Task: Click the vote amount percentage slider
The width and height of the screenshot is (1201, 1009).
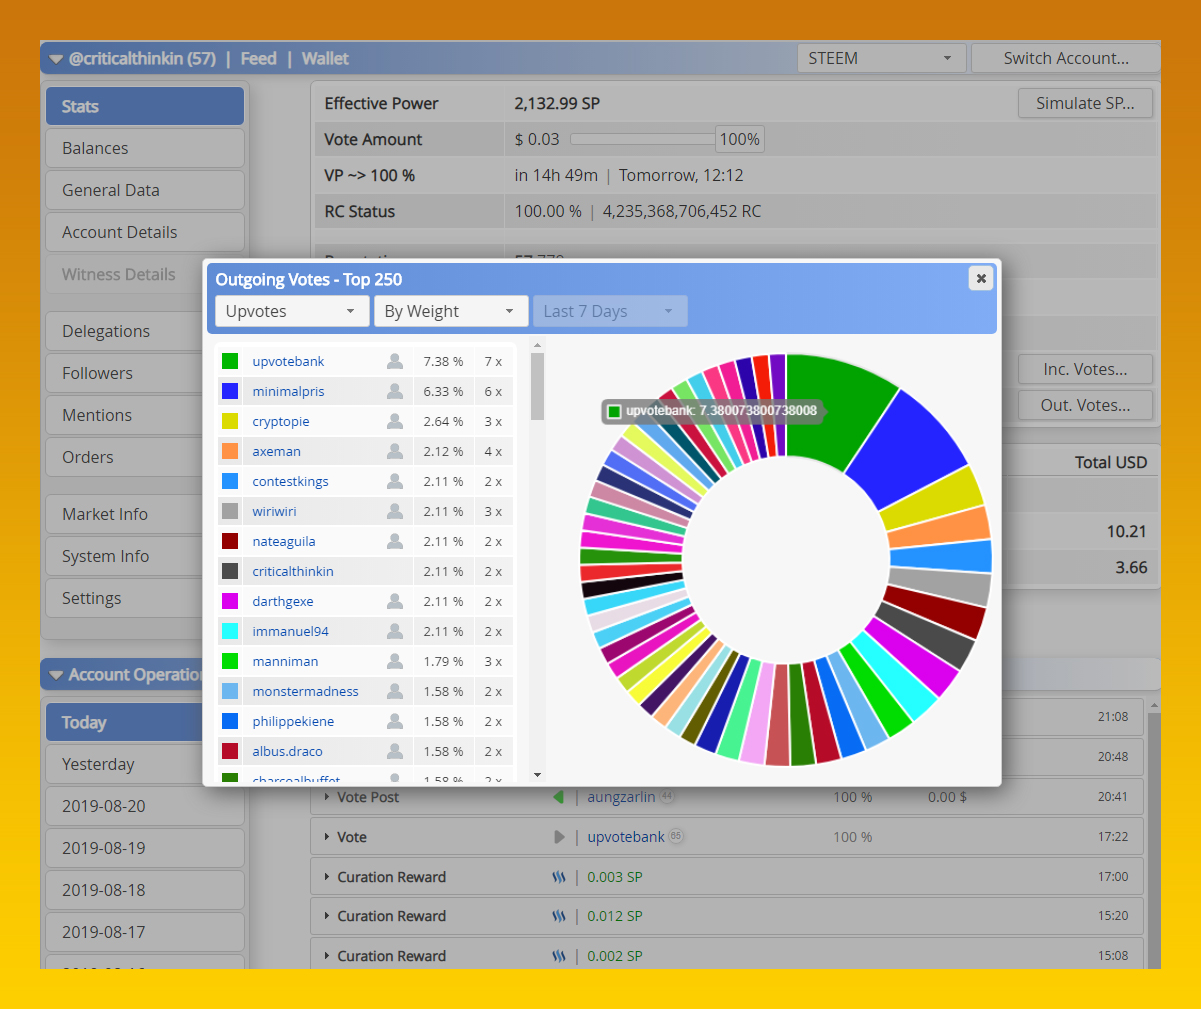Action: tap(642, 139)
